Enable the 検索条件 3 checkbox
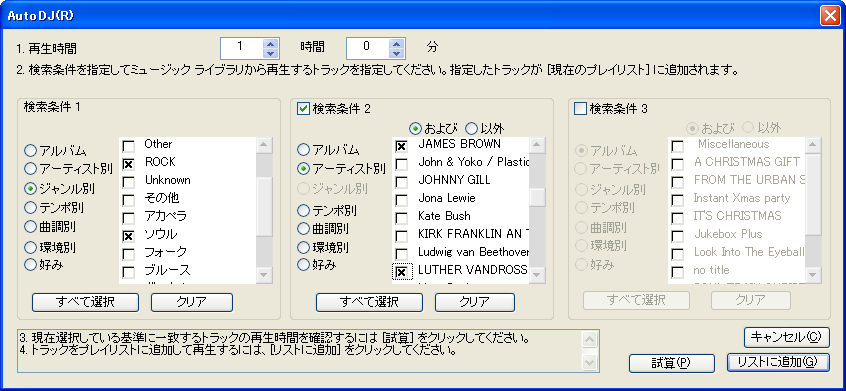 581,109
